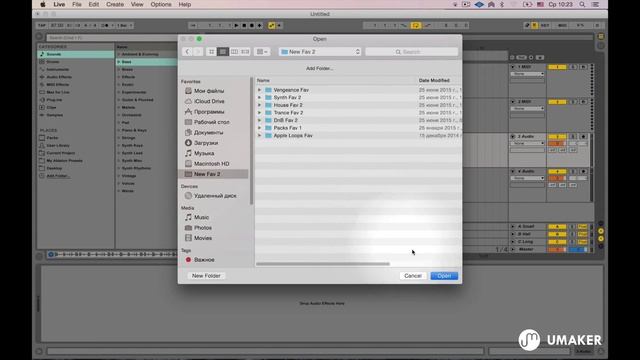Open the Options menu
640x360 pixels.
(x=161, y=4)
